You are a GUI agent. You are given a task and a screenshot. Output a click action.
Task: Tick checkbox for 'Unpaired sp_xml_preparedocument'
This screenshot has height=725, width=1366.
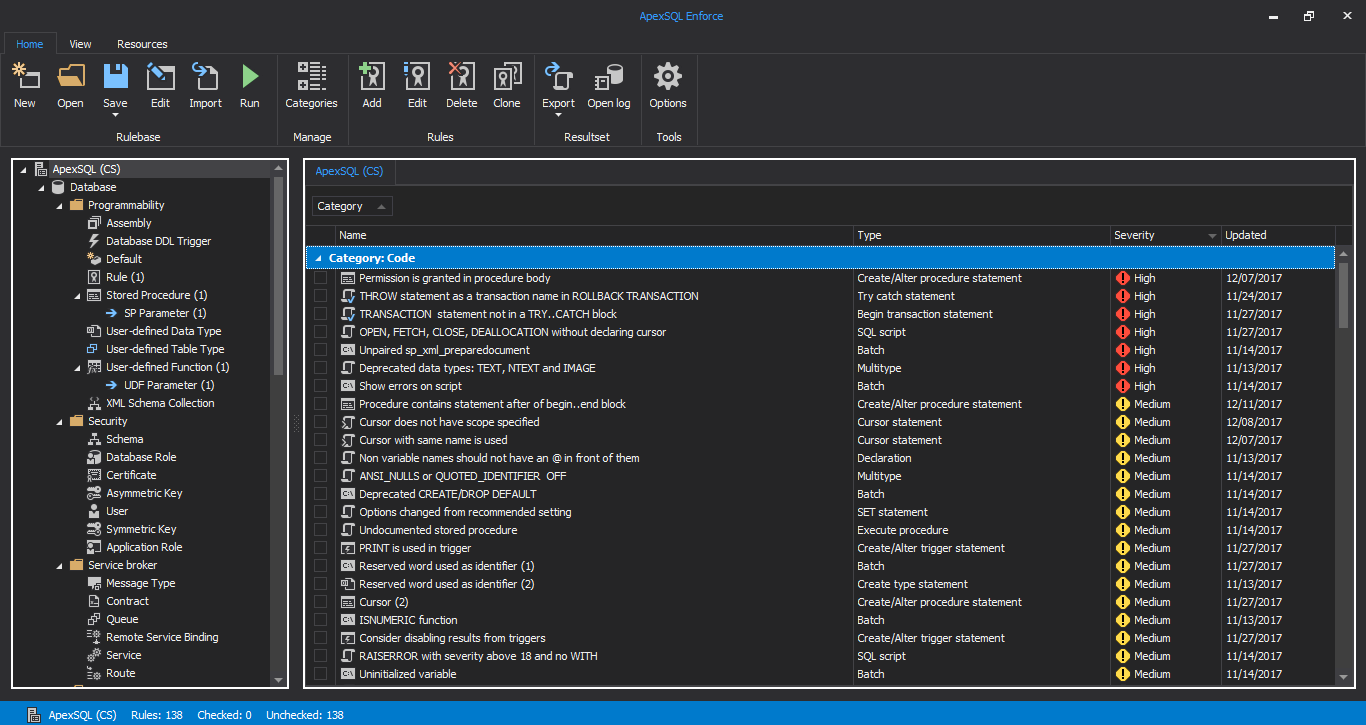point(320,350)
